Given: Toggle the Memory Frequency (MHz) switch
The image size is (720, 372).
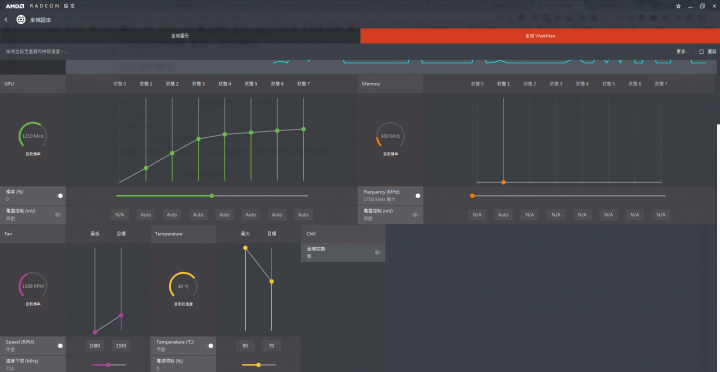Looking at the screenshot, I should coord(417,196).
